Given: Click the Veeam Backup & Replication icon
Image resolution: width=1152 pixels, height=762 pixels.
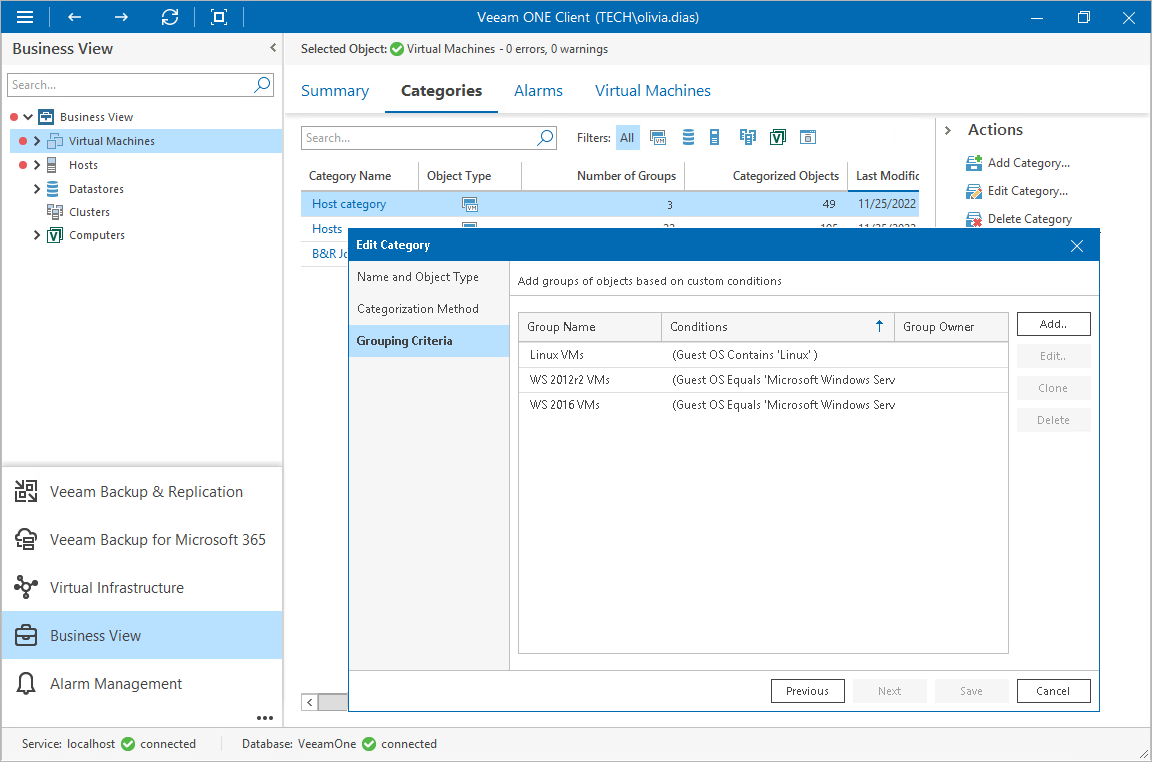Looking at the screenshot, I should click(26, 492).
